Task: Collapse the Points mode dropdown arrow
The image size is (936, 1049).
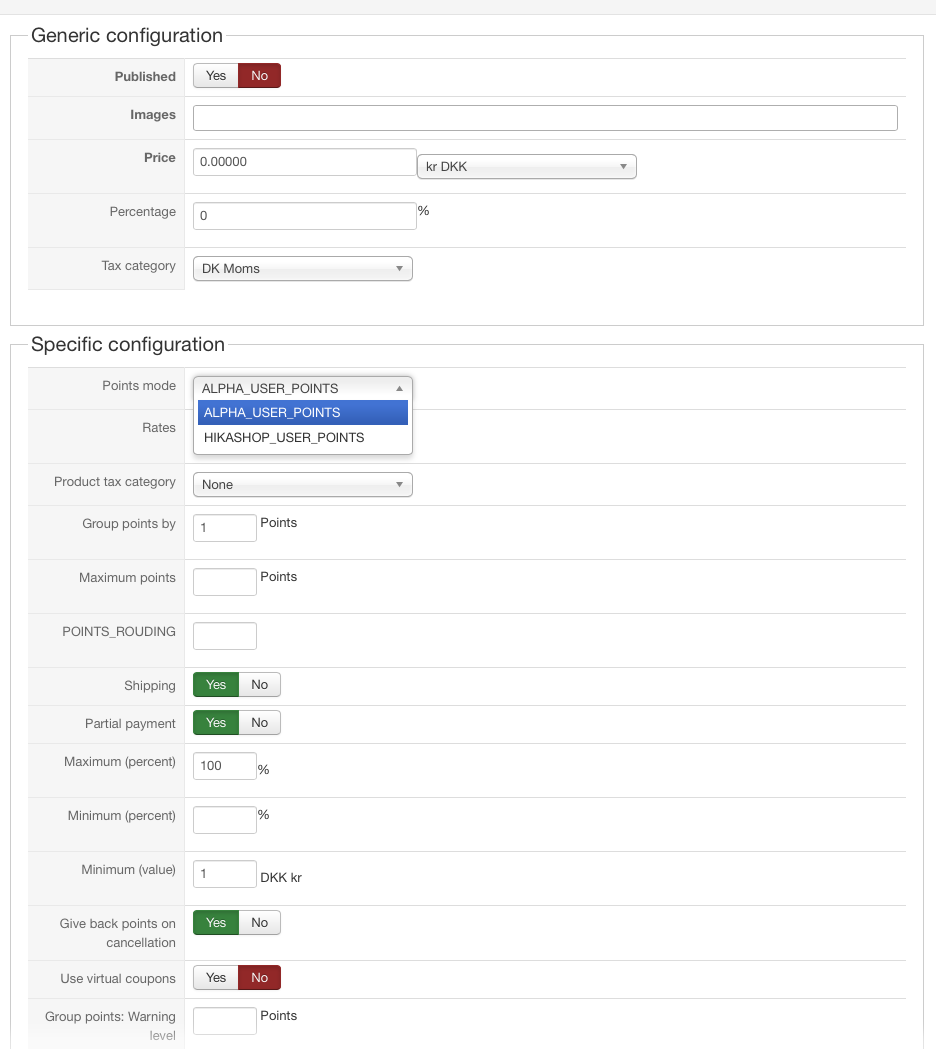Action: click(399, 388)
